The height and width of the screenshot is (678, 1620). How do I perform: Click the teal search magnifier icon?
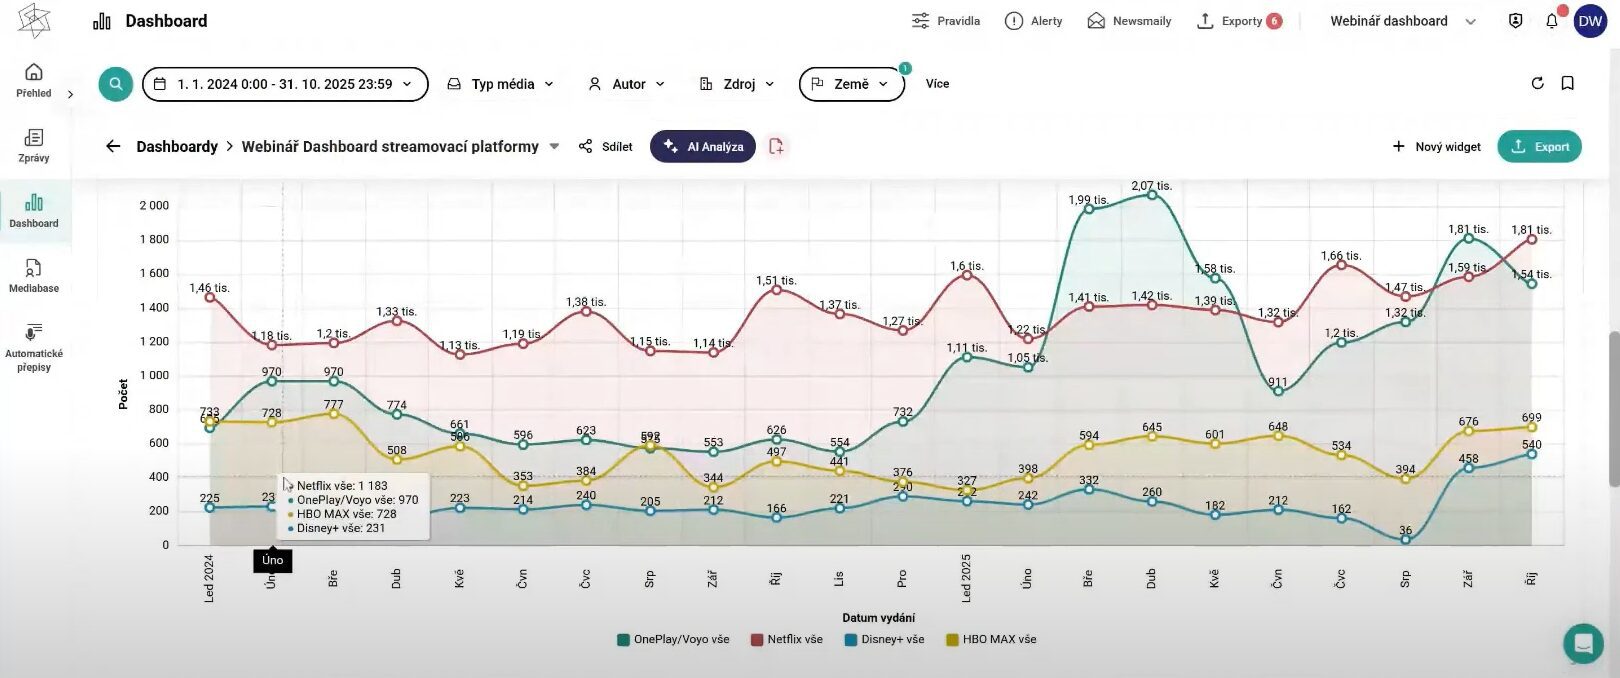click(116, 84)
